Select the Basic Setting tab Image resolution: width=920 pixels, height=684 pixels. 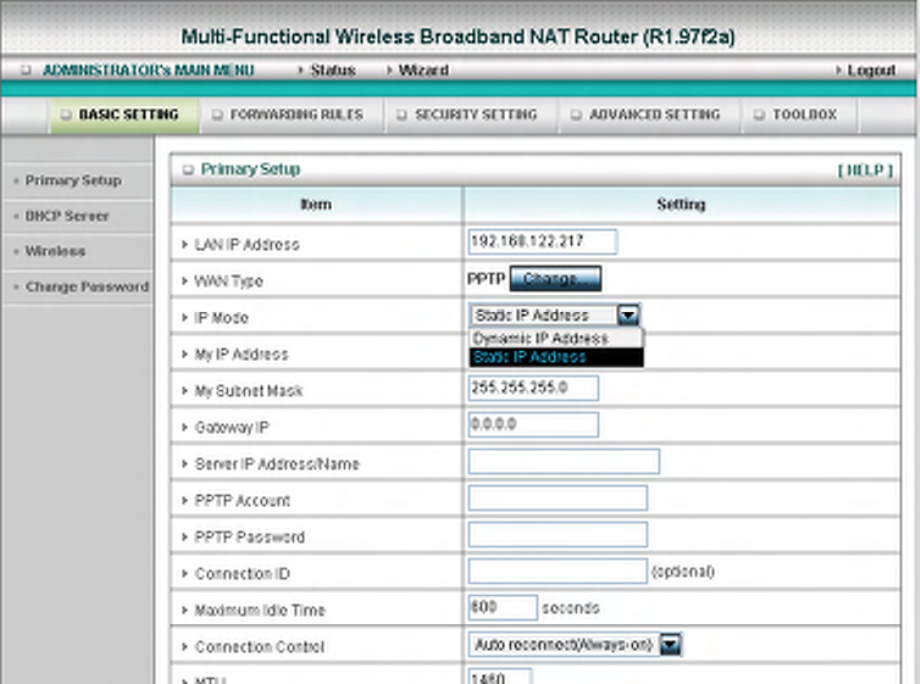[x=121, y=115]
